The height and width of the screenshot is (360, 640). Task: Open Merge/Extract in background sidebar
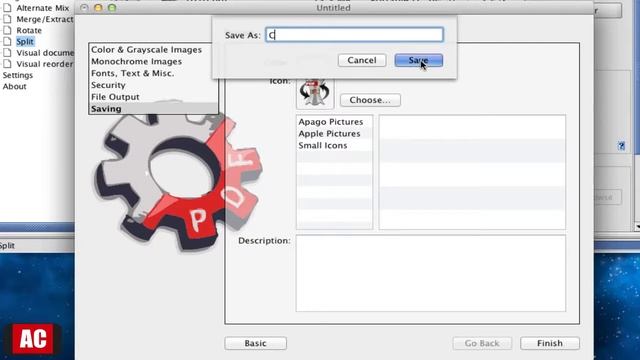[45, 19]
